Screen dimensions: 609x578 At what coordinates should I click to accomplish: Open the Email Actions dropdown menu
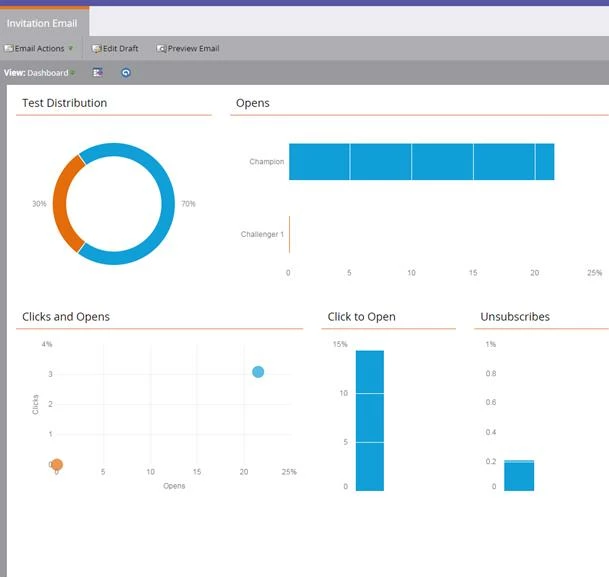click(39, 49)
